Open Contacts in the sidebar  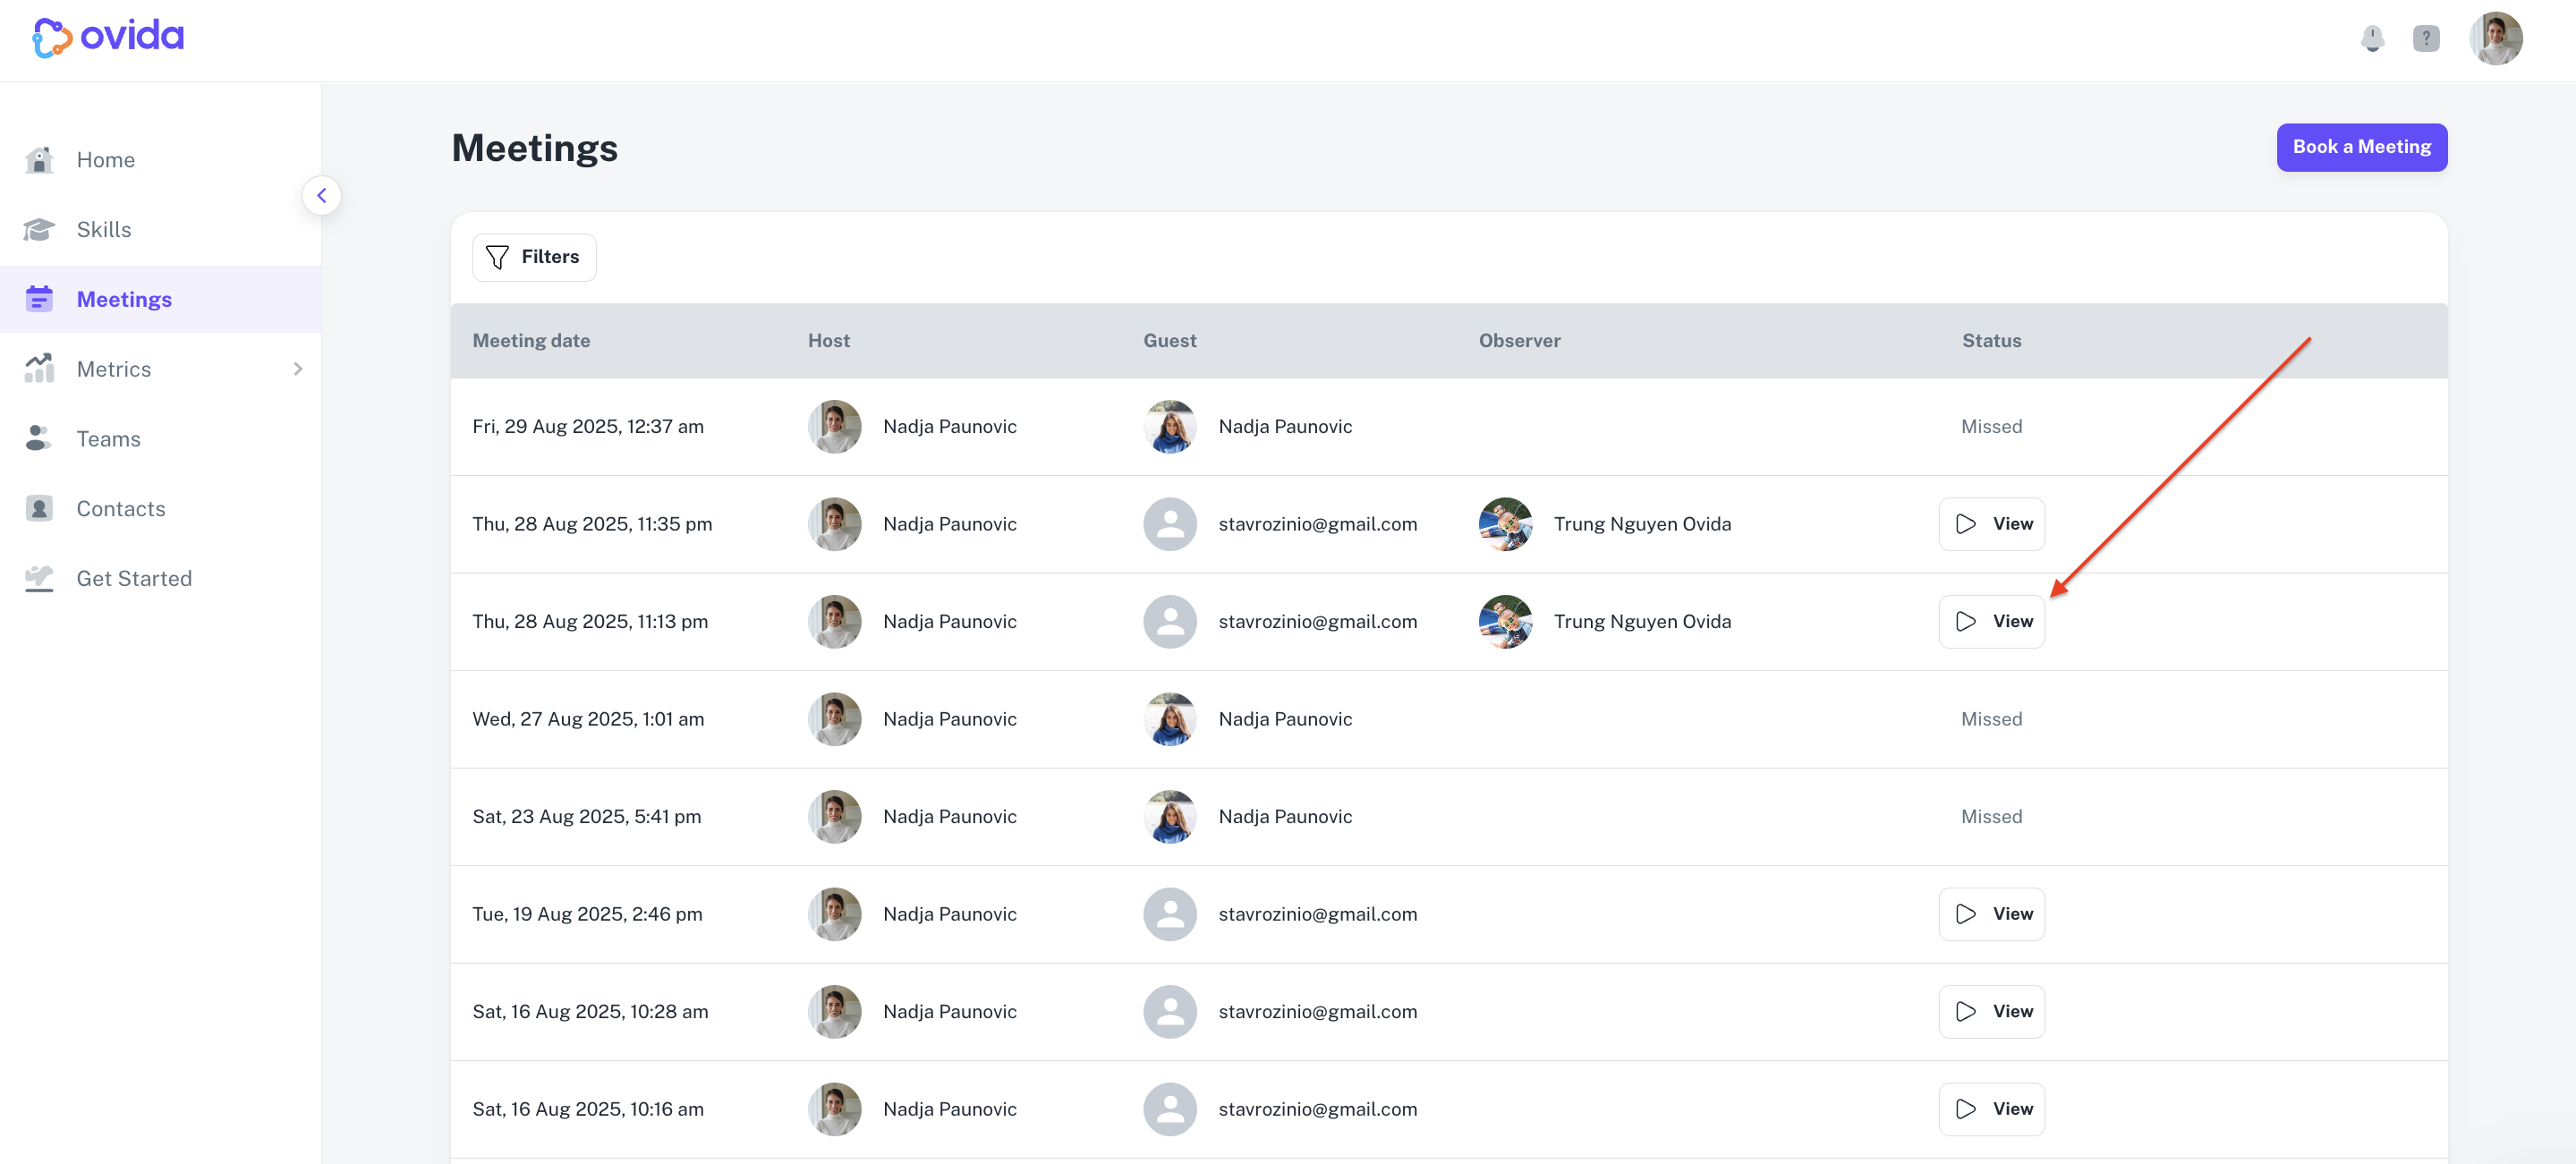(160, 509)
